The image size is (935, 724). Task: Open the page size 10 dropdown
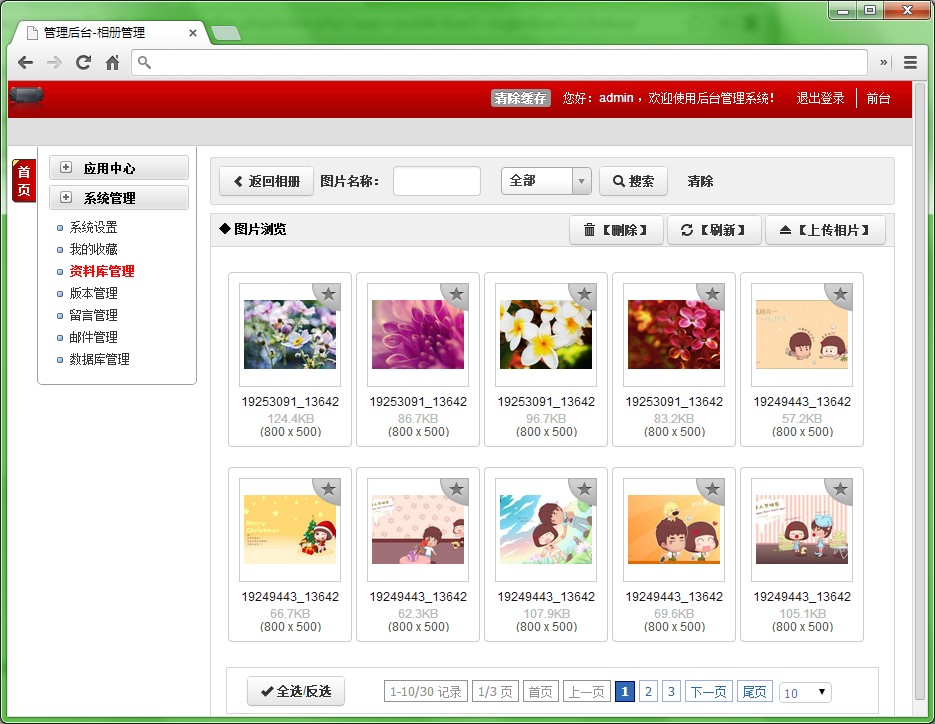(805, 692)
